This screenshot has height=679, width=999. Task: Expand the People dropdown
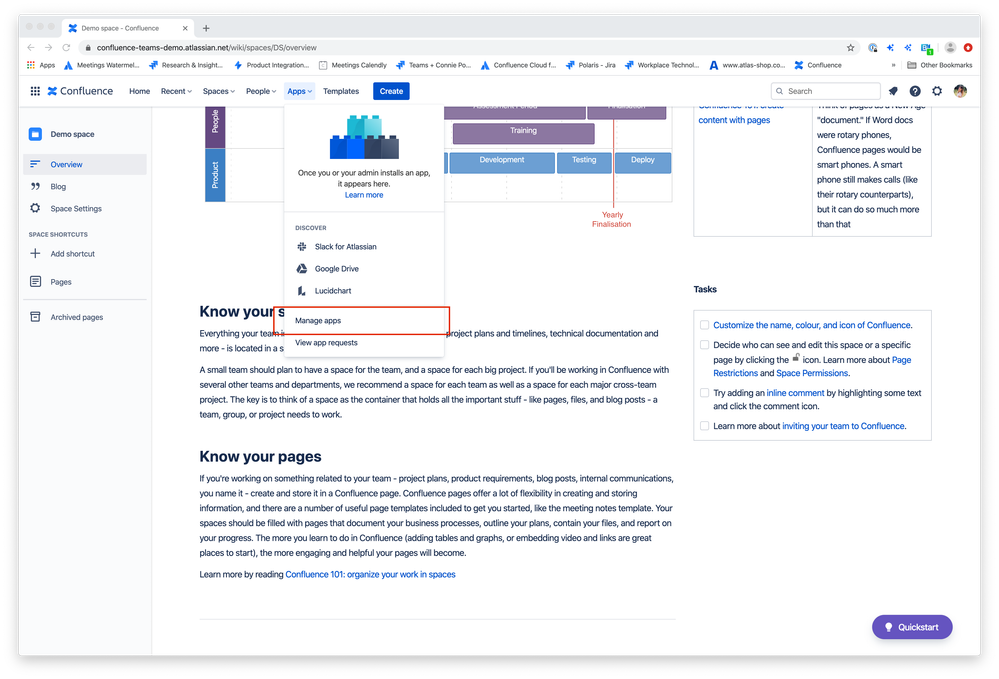(261, 91)
